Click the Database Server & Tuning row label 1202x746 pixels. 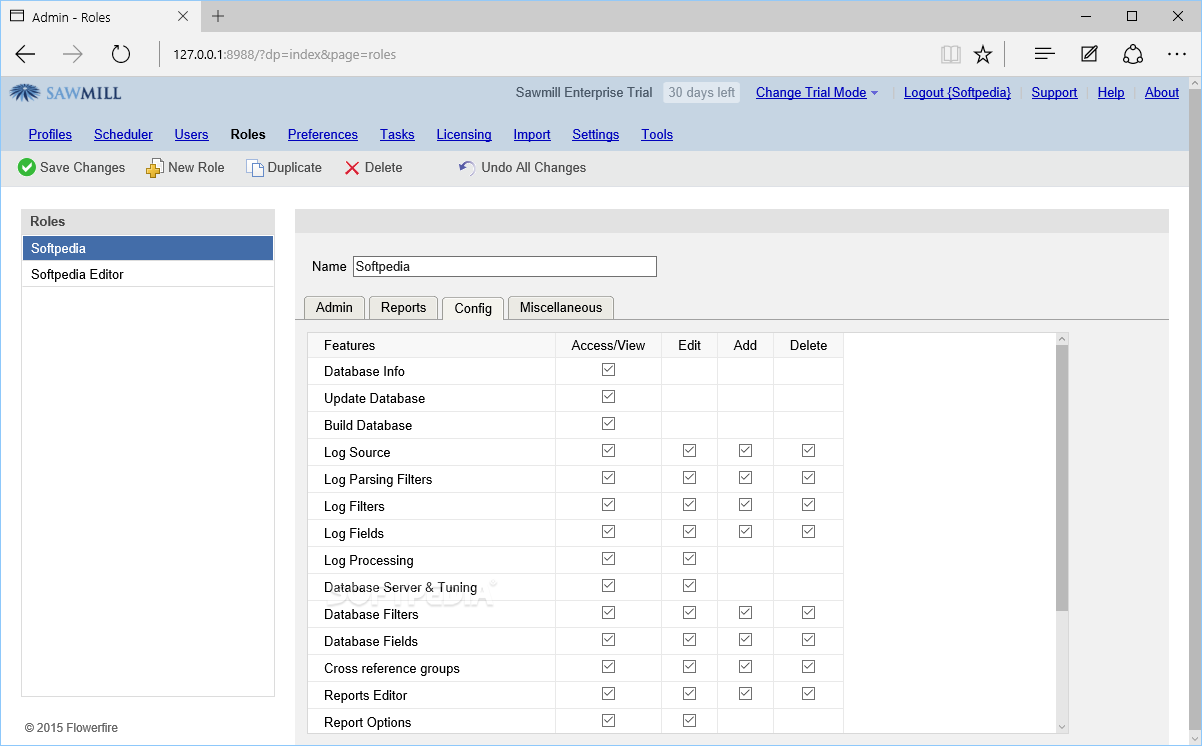point(400,587)
